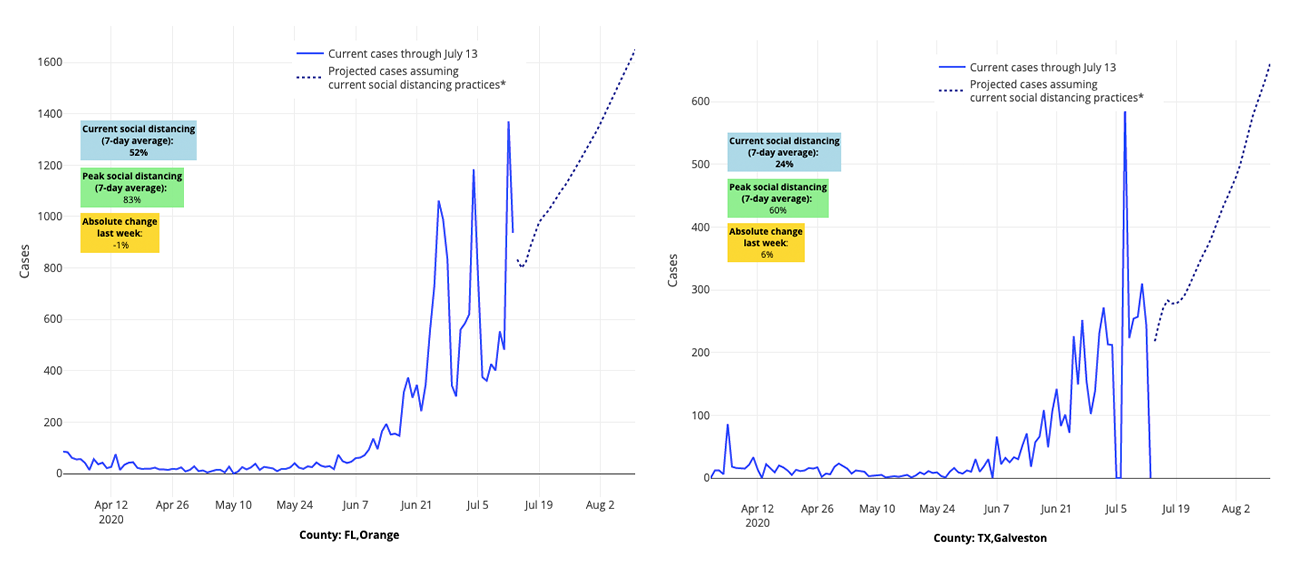Select the Aug 2 date tick in Galveston chart
The width and height of the screenshot is (1302, 573).
pos(1236,509)
